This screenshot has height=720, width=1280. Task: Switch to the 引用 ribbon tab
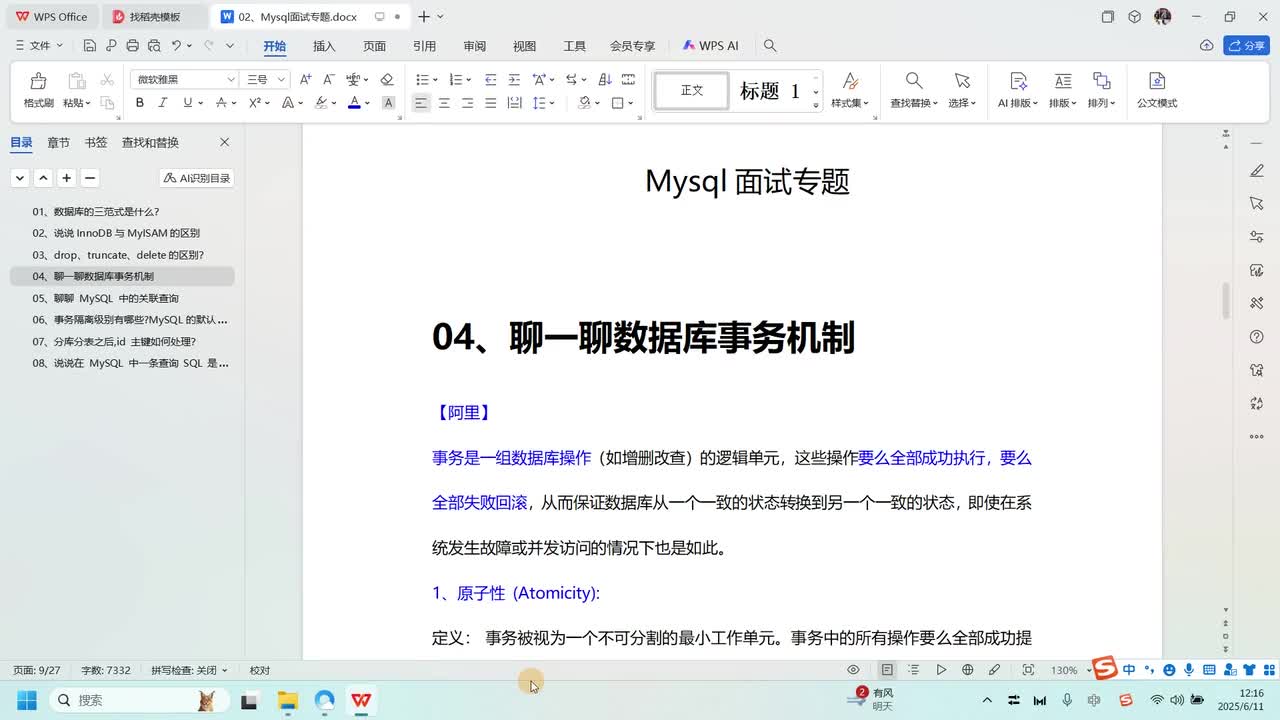point(424,46)
